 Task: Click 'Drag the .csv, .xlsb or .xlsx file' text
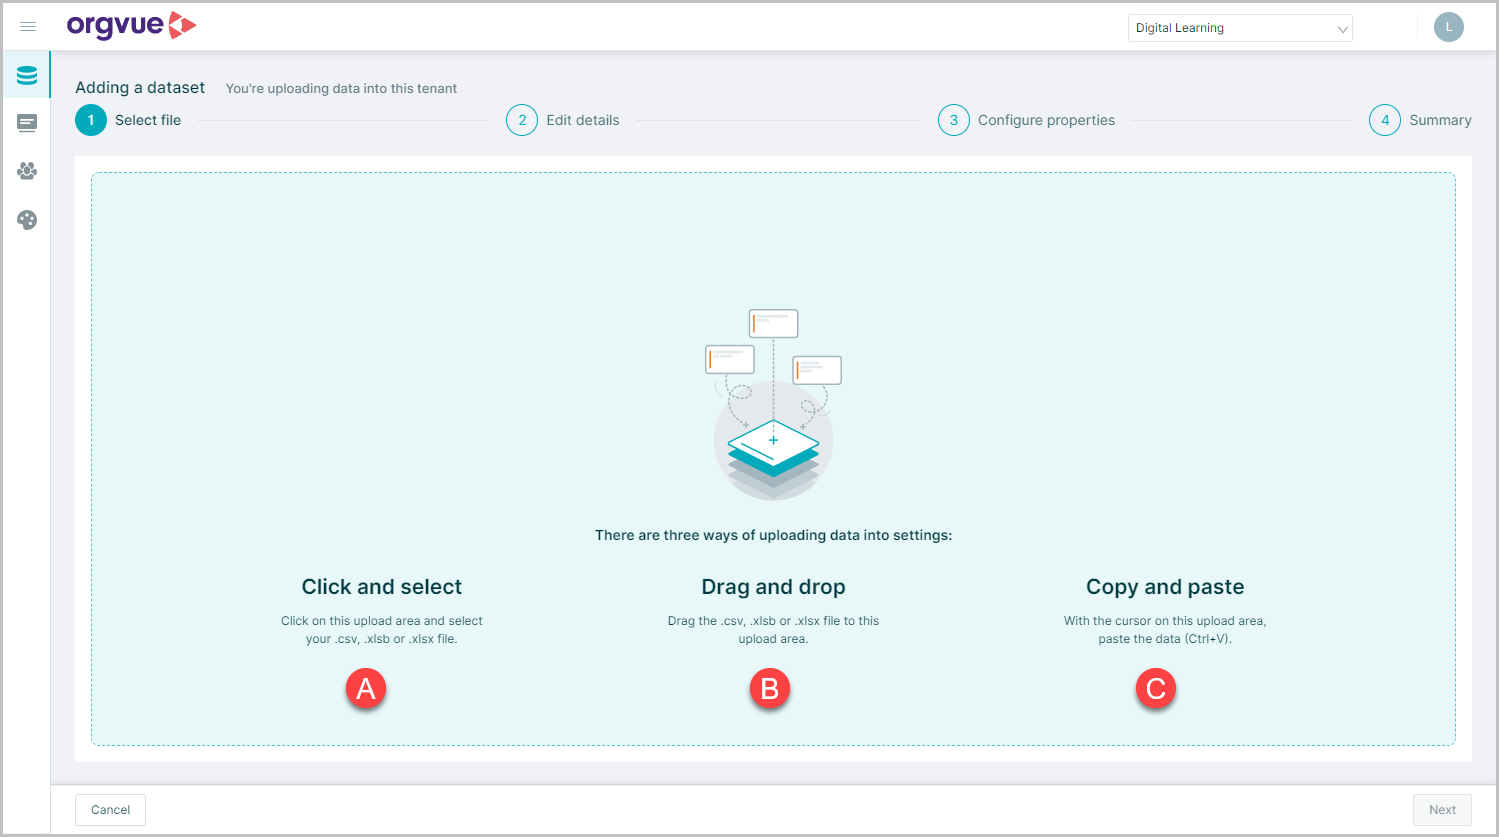pos(773,621)
